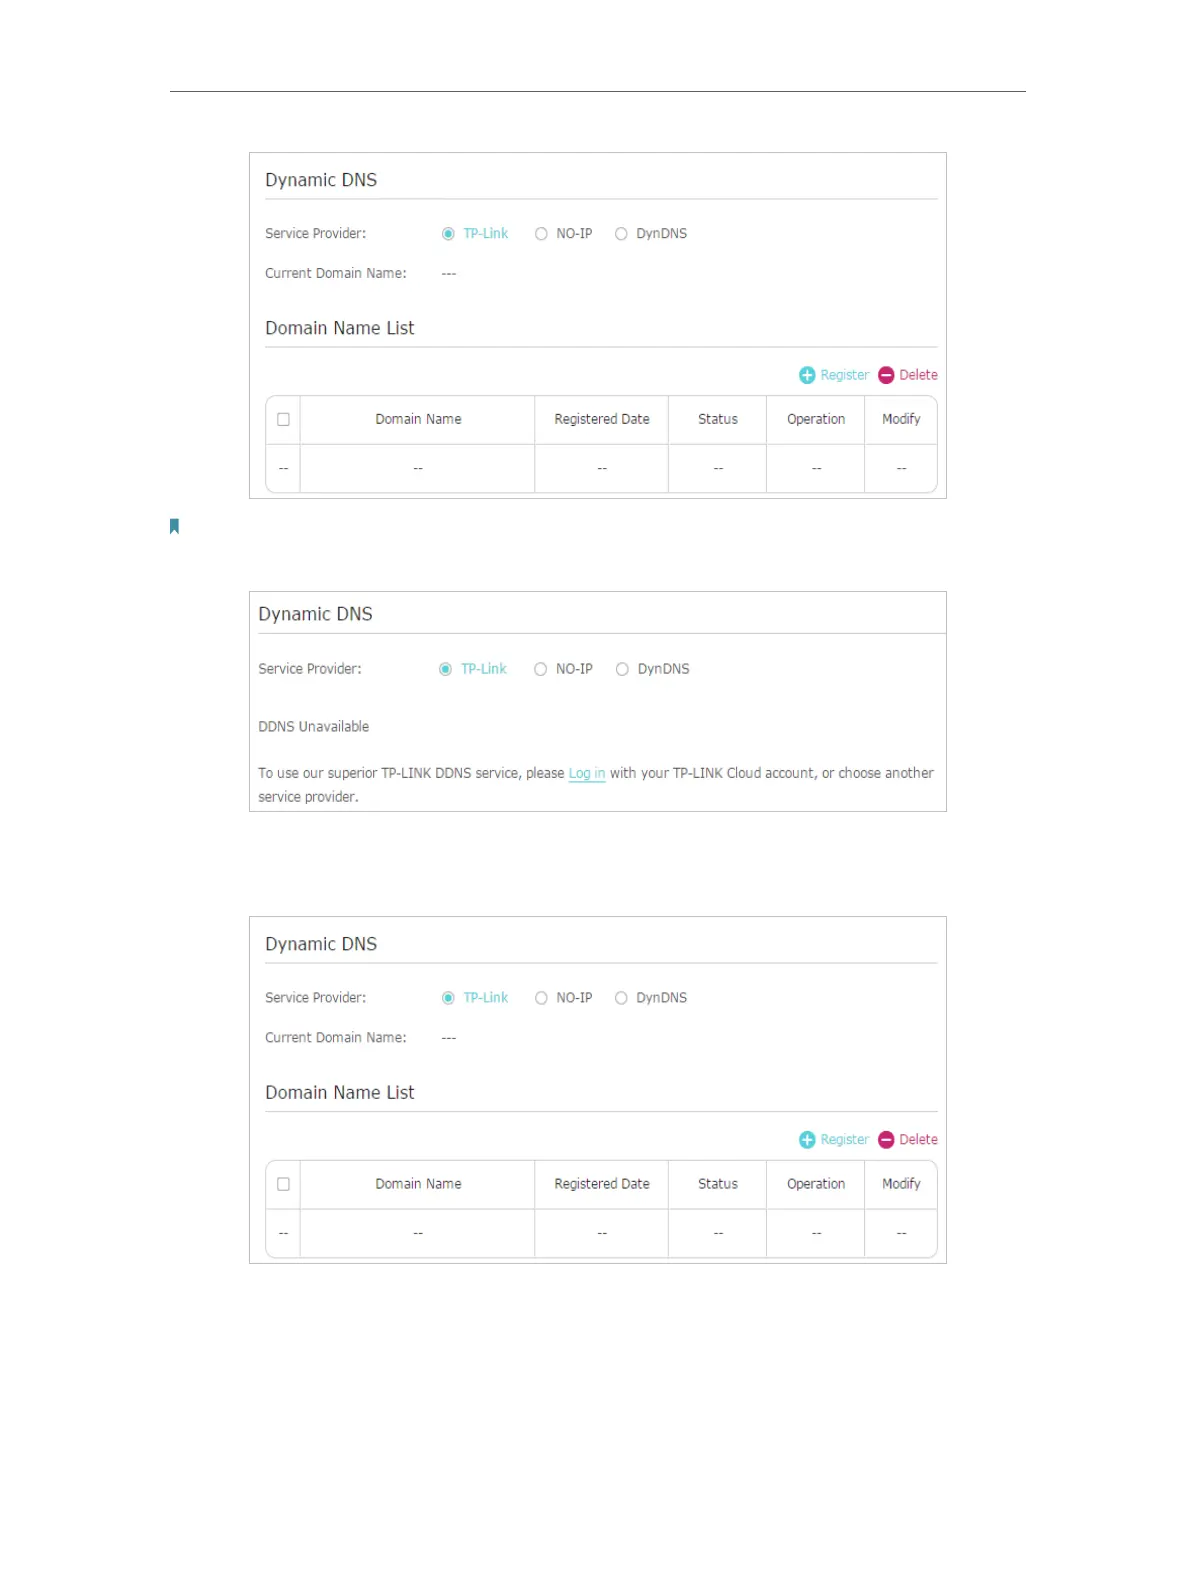Screen dimensions: 1196x1582
Task: Tick the select-all checkbox in bottom domain table
Action: (x=283, y=1184)
